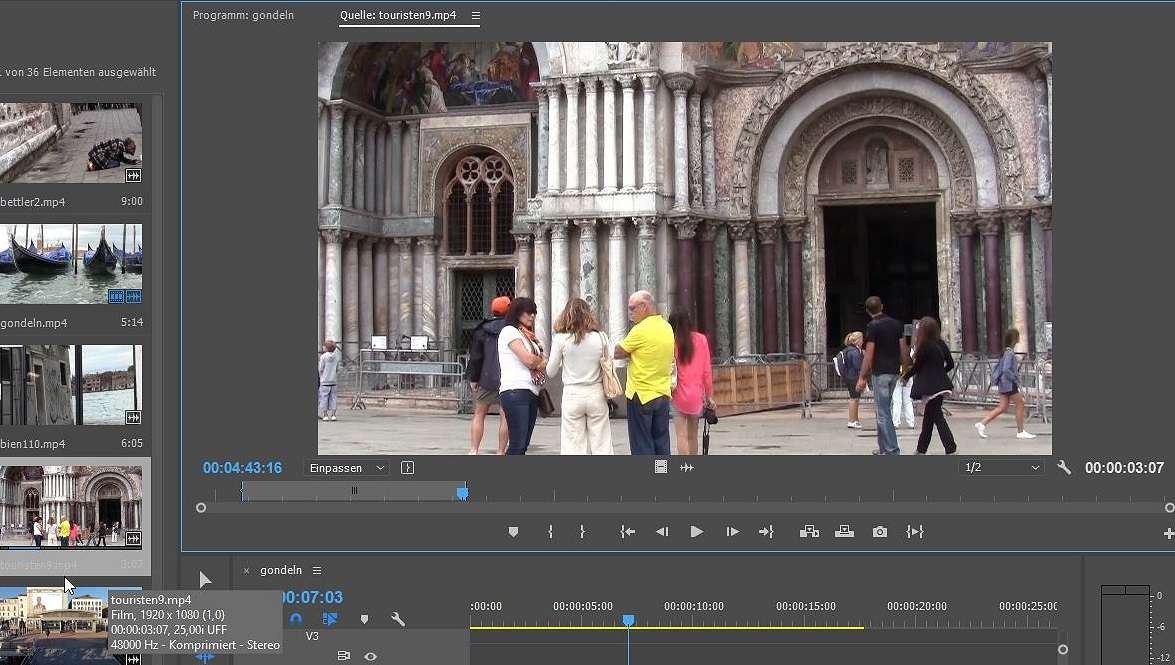Go to the Out point of the clip

(x=766, y=532)
